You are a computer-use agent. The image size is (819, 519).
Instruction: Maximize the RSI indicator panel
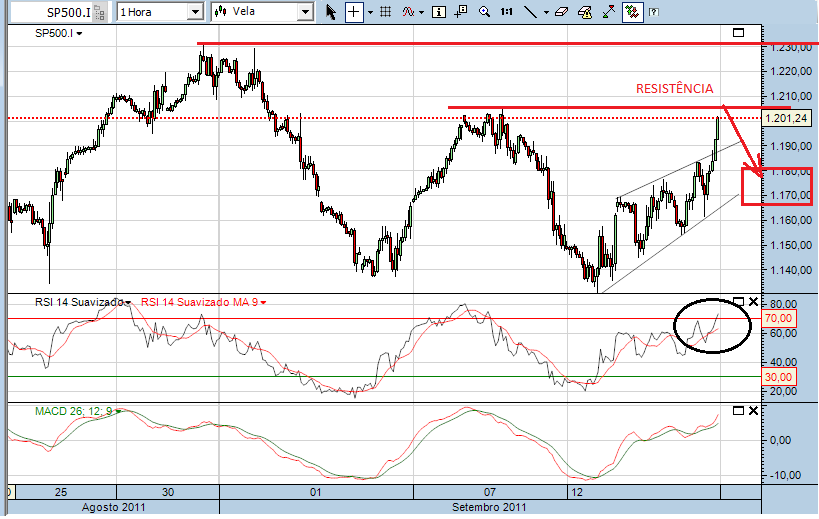click(x=739, y=301)
